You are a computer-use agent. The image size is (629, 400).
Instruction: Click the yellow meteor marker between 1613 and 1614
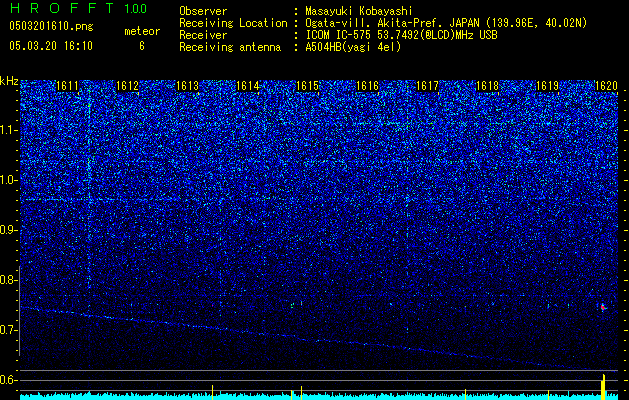click(212, 392)
